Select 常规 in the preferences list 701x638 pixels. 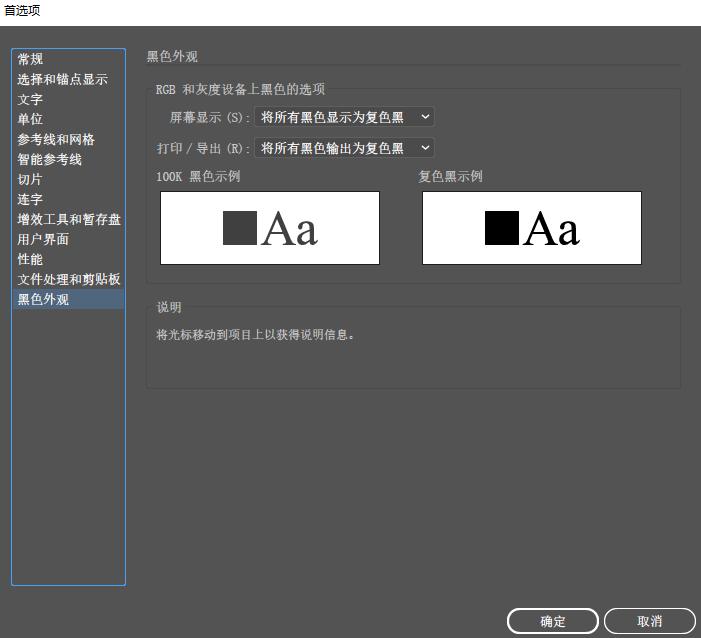(31, 59)
